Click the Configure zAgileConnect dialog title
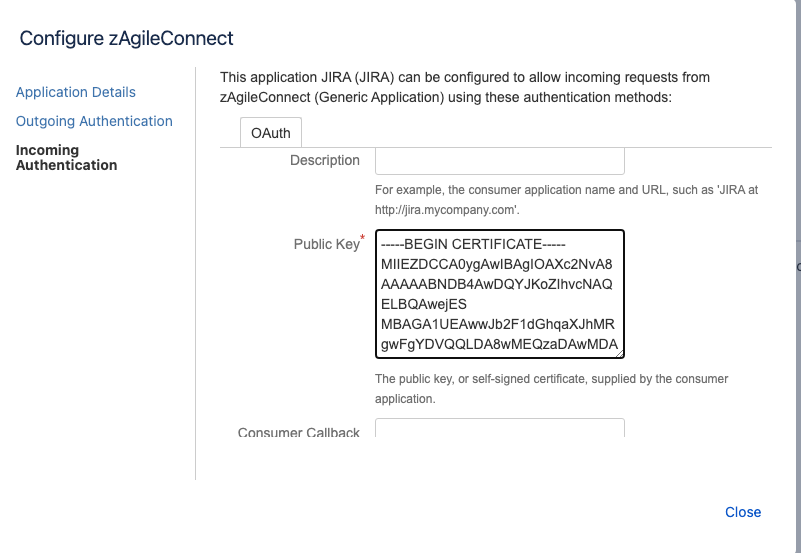The image size is (801, 553). [127, 39]
